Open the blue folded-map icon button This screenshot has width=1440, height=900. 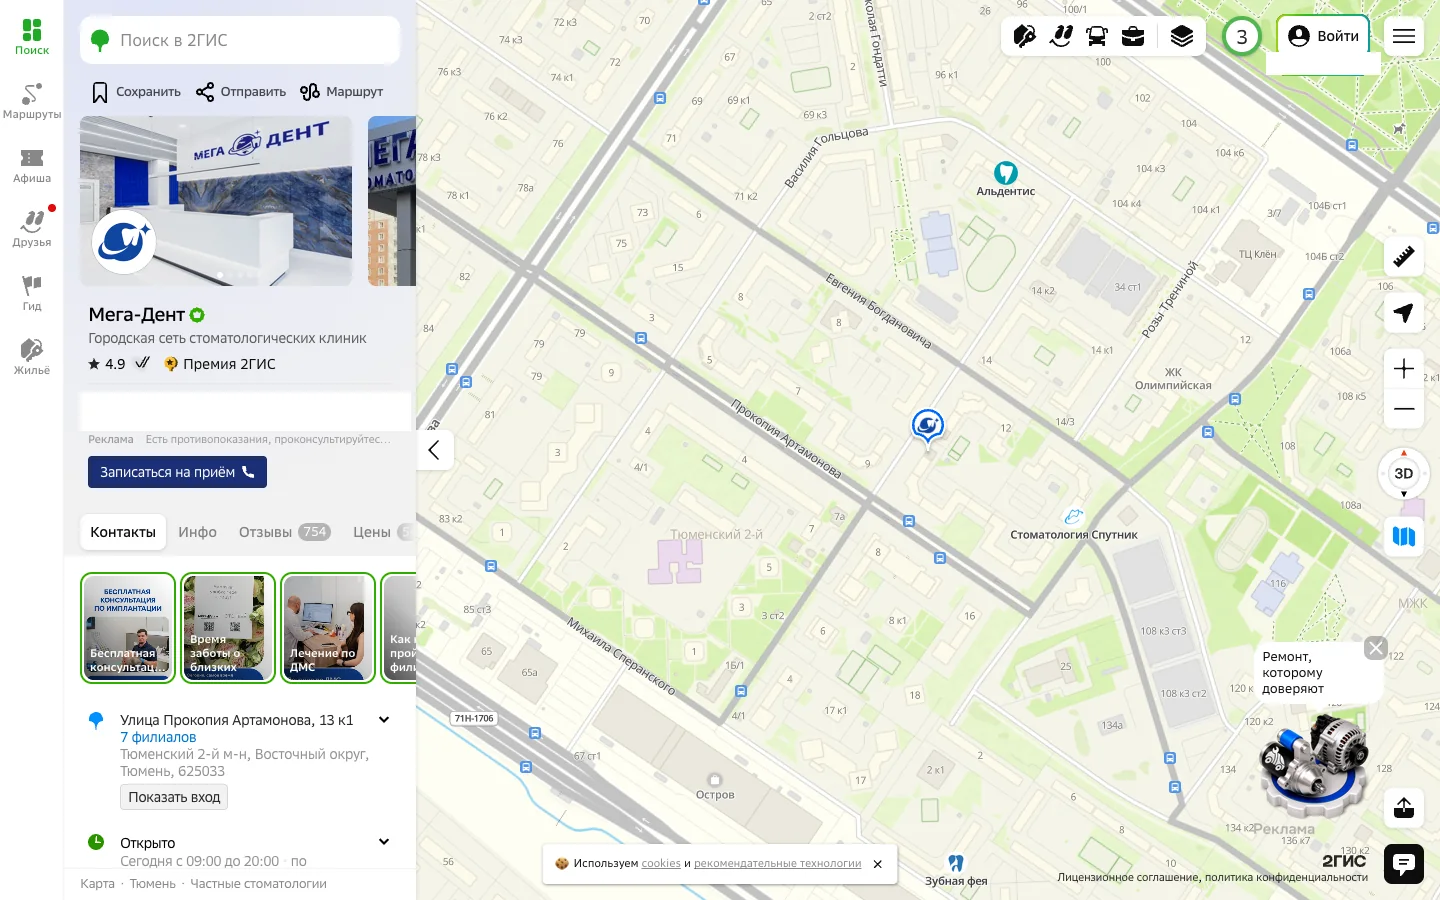[x=1404, y=537]
